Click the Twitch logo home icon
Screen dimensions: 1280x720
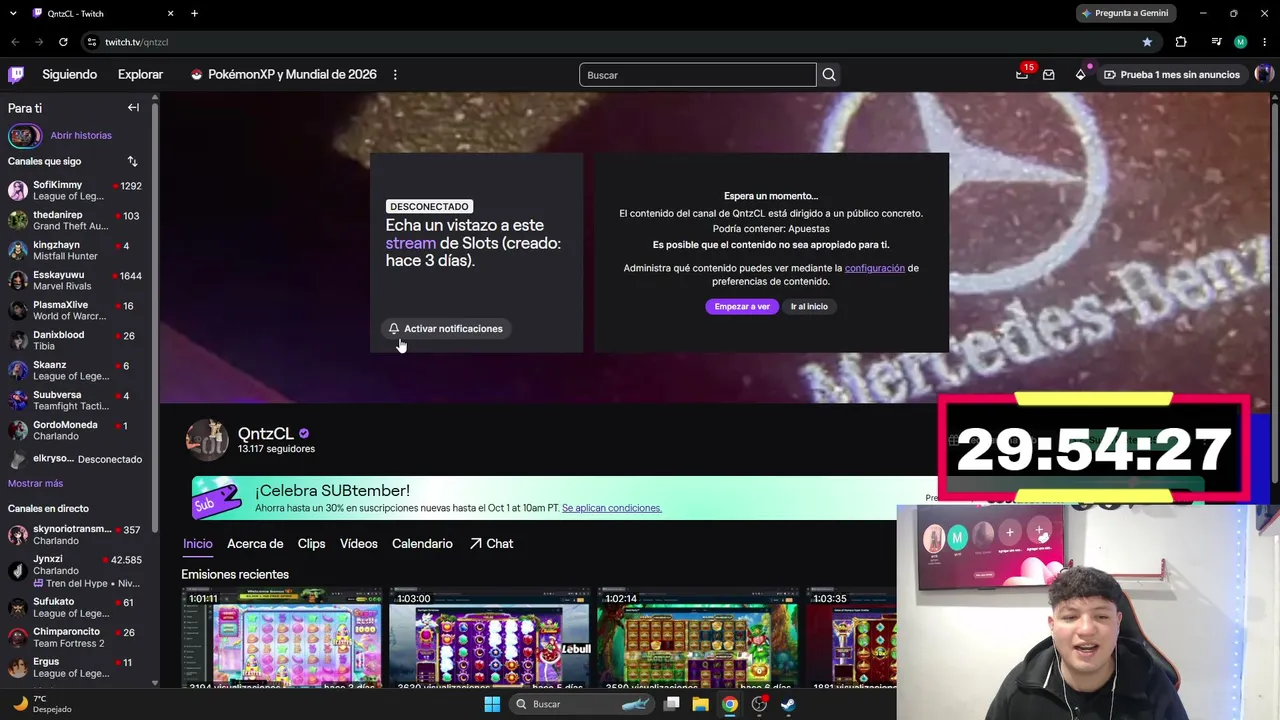click(x=16, y=75)
